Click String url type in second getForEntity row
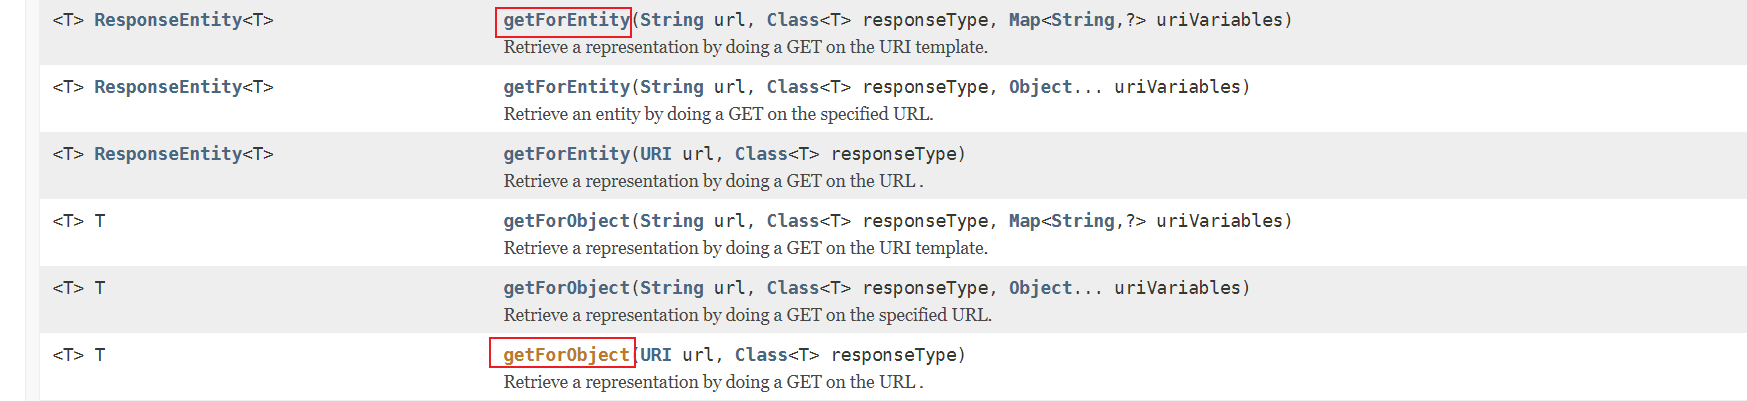 [x=672, y=87]
